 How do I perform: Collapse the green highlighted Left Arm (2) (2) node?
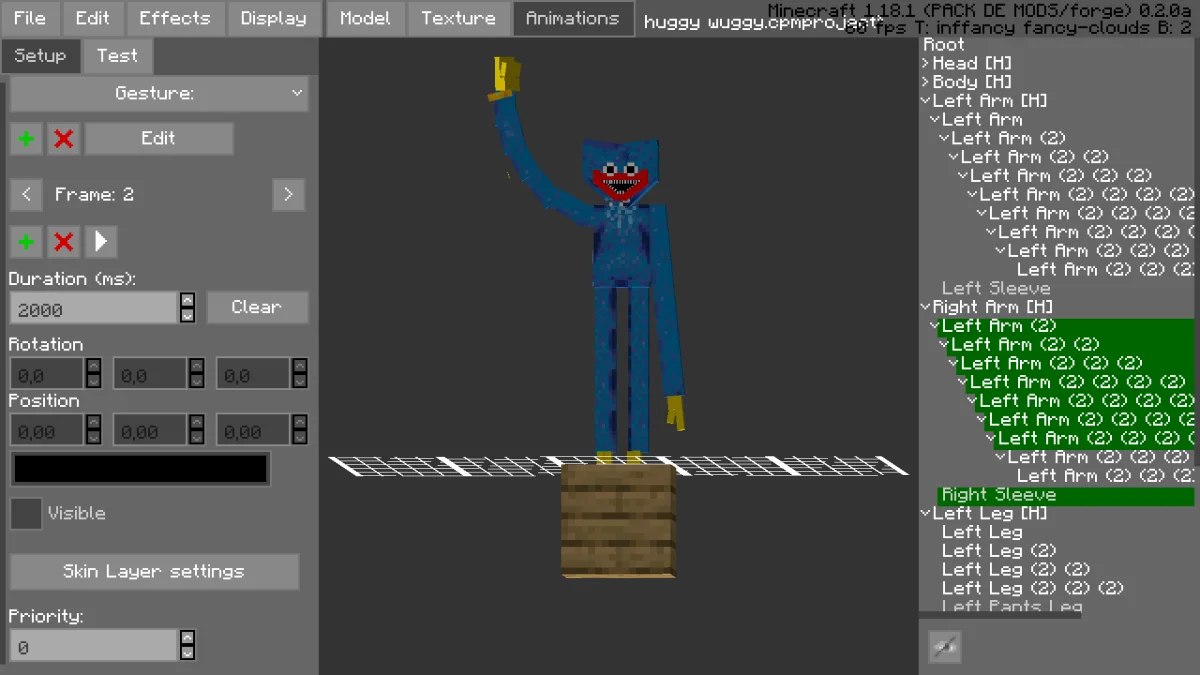(945, 344)
